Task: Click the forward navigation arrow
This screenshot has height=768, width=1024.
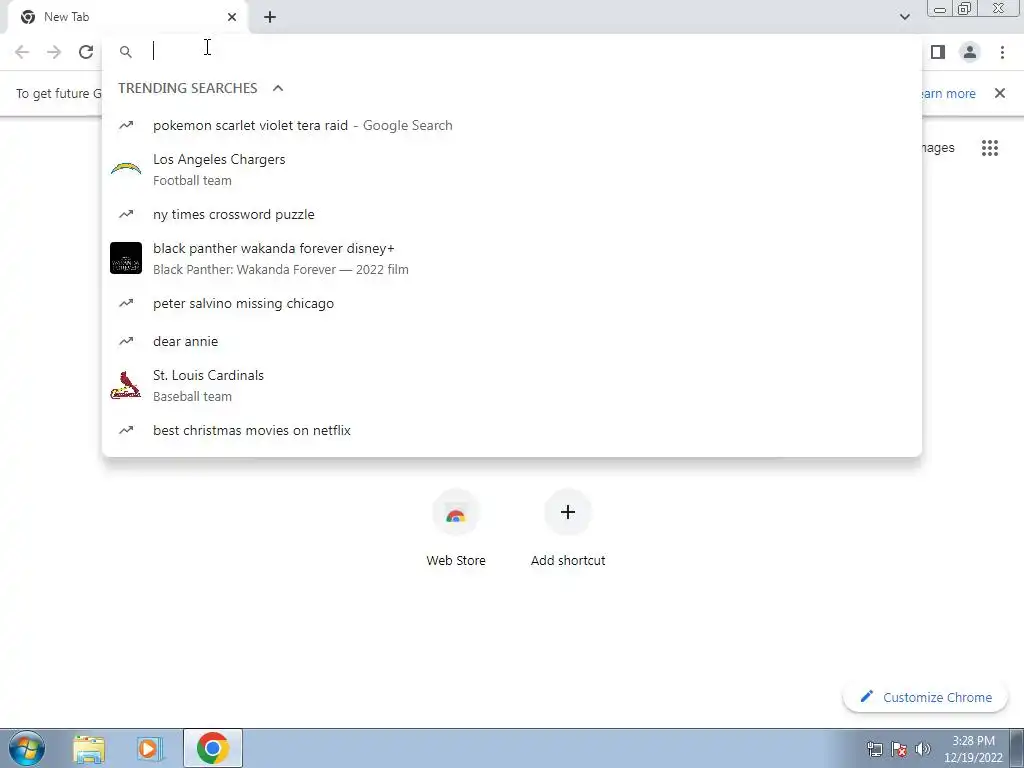Action: pos(54,52)
